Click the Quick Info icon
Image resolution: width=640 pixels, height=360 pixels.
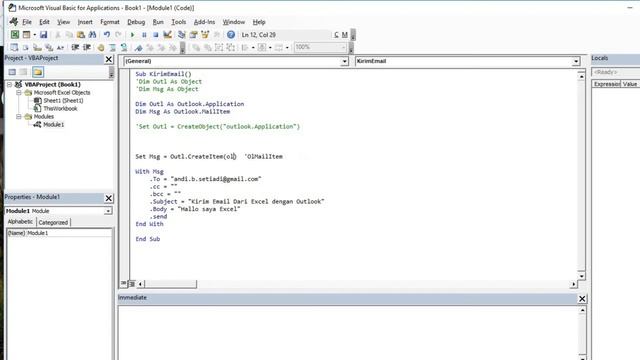click(x=37, y=47)
